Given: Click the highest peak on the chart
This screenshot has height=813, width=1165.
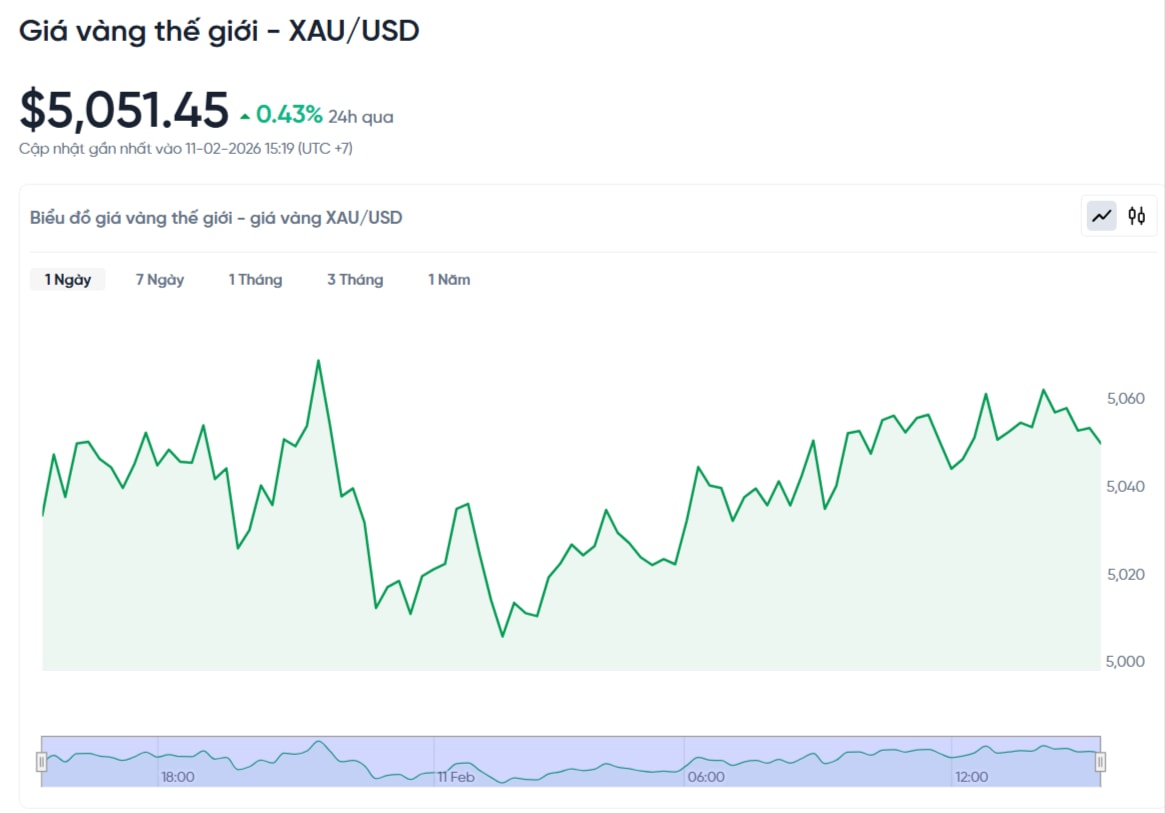Looking at the screenshot, I should coord(319,361).
